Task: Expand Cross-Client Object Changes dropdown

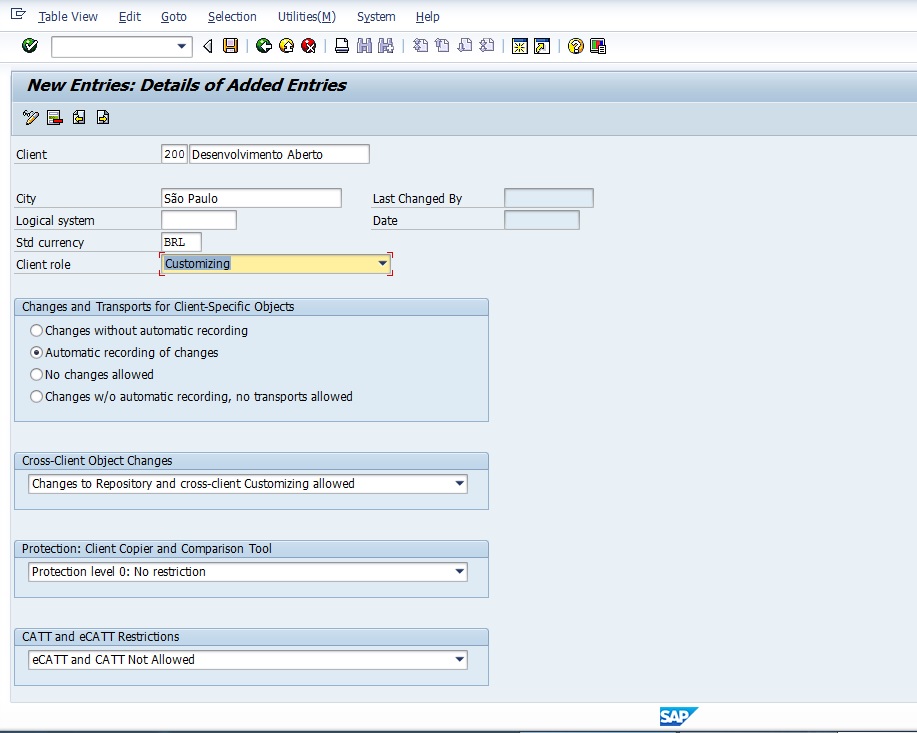Action: click(x=459, y=484)
